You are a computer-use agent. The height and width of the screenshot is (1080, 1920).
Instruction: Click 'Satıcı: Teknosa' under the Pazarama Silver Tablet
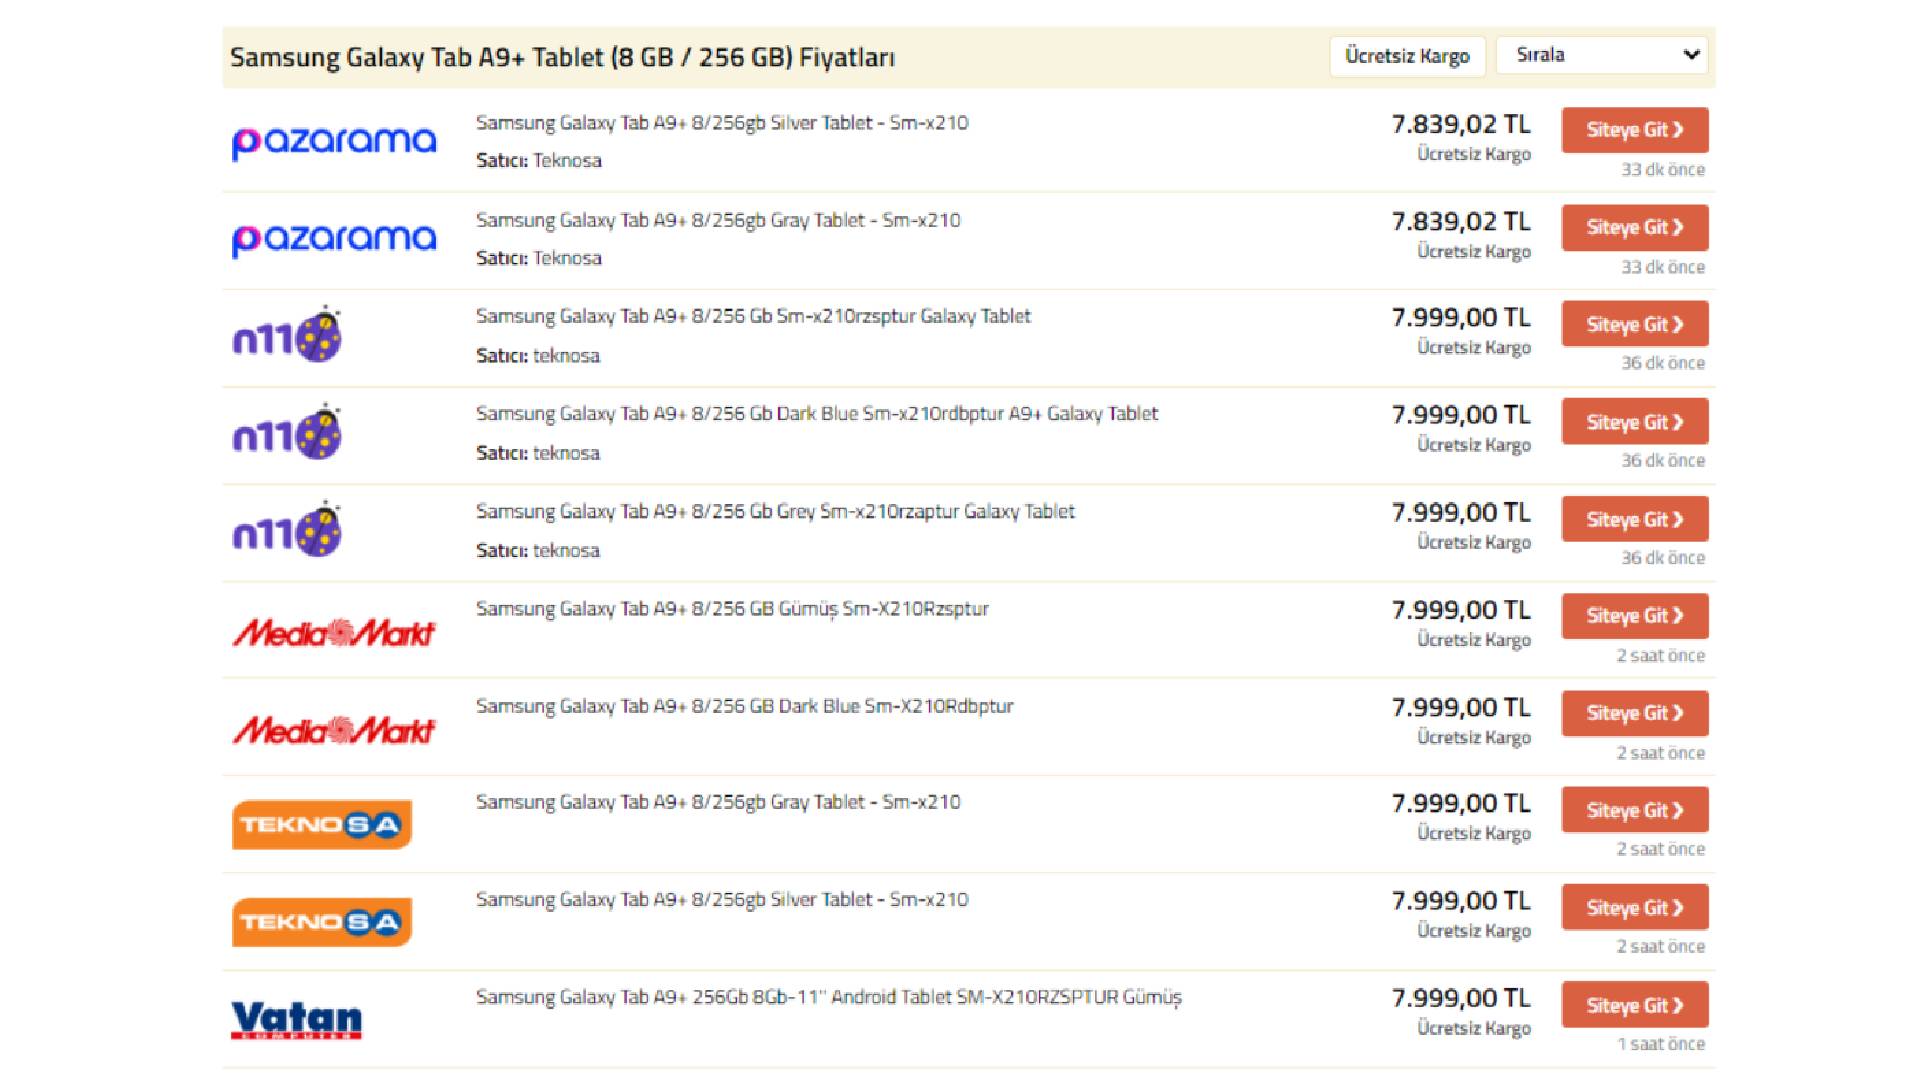(x=539, y=161)
